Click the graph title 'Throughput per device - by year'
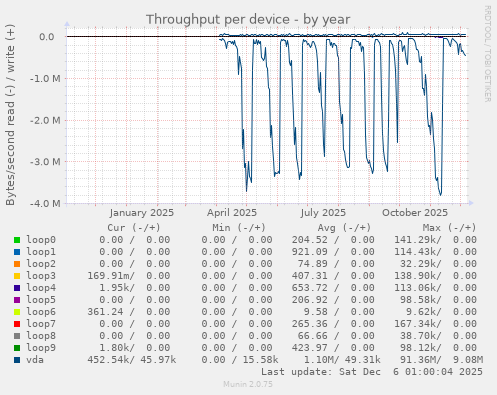This screenshot has width=497, height=395. [248, 19]
